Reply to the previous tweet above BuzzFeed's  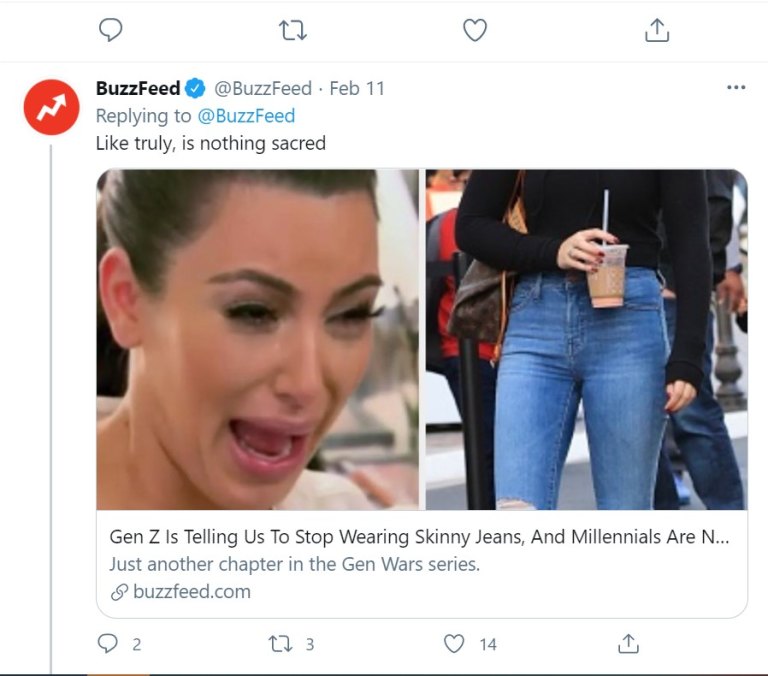[x=110, y=31]
